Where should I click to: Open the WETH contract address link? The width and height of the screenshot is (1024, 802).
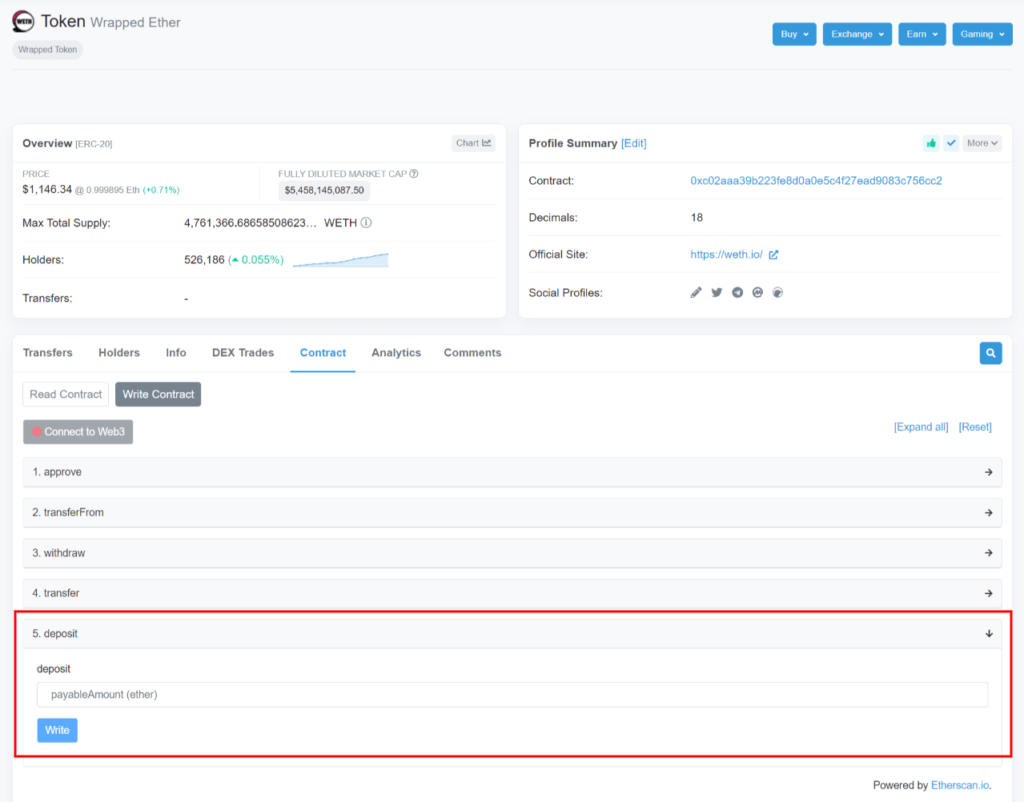[816, 181]
